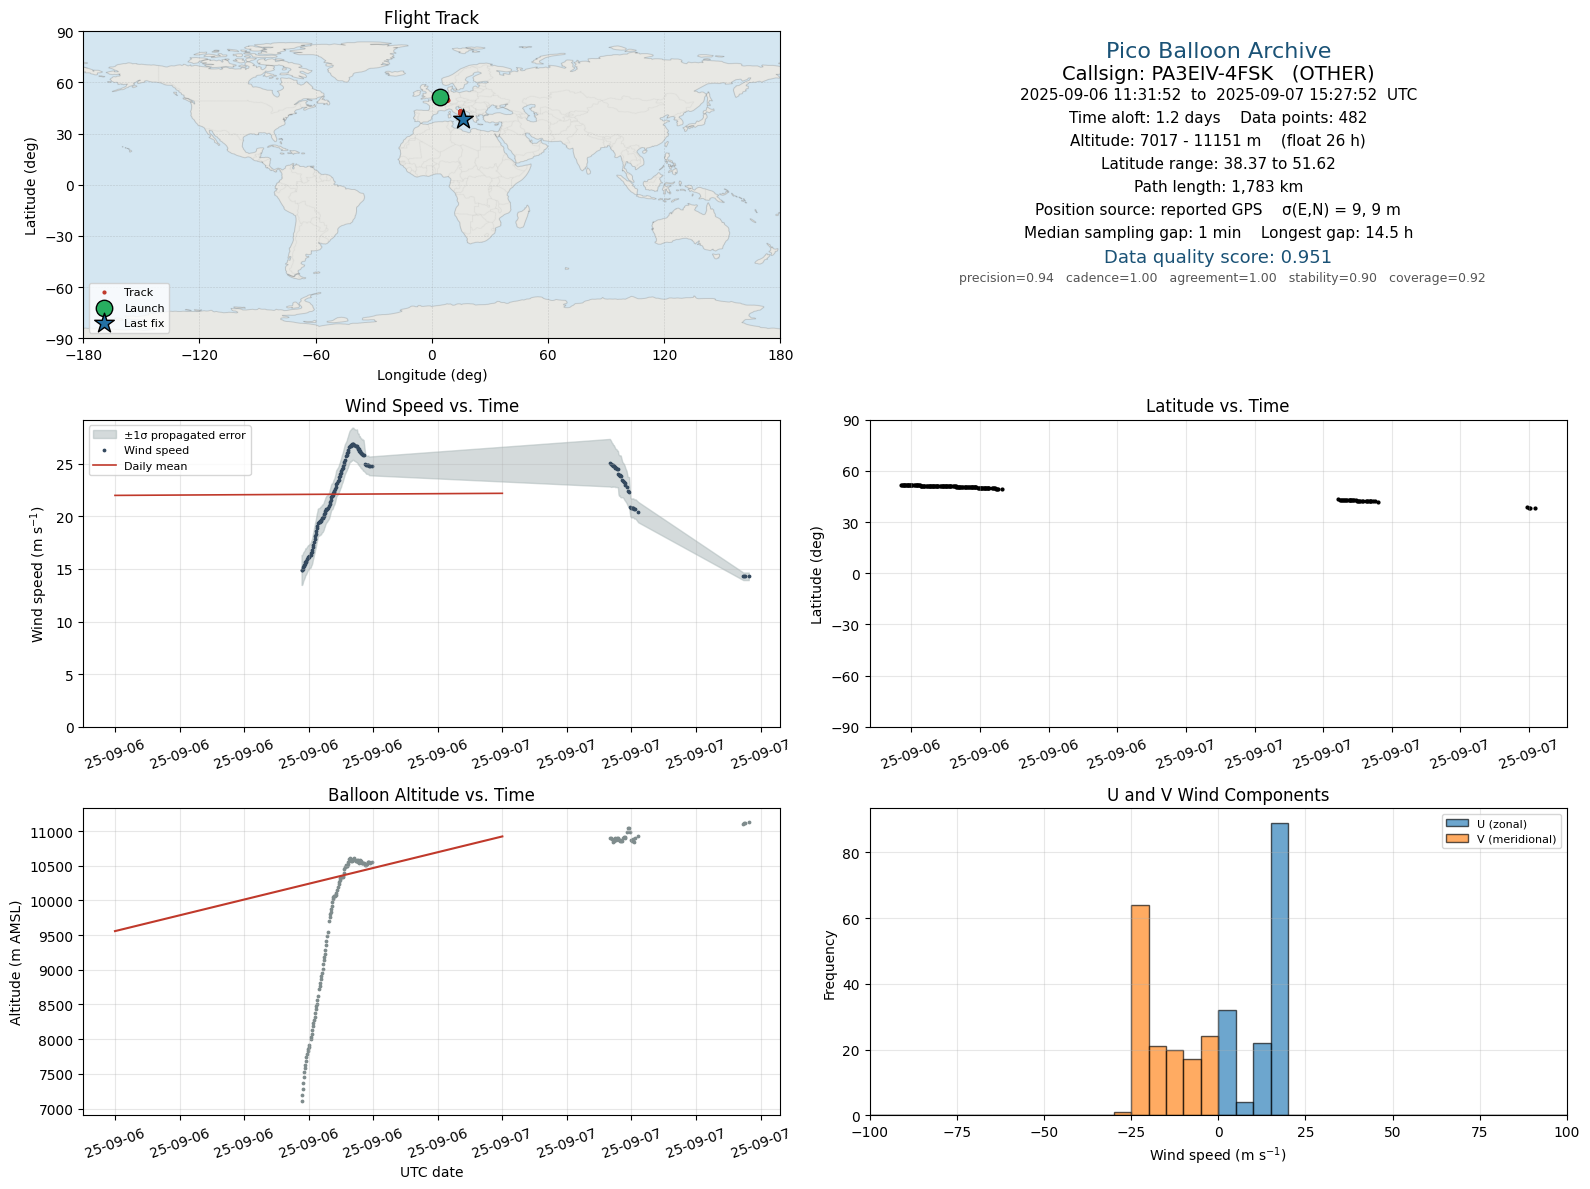The width and height of the screenshot is (1590, 1189).
Task: Click the "80" frequency tick label
Action: [854, 853]
